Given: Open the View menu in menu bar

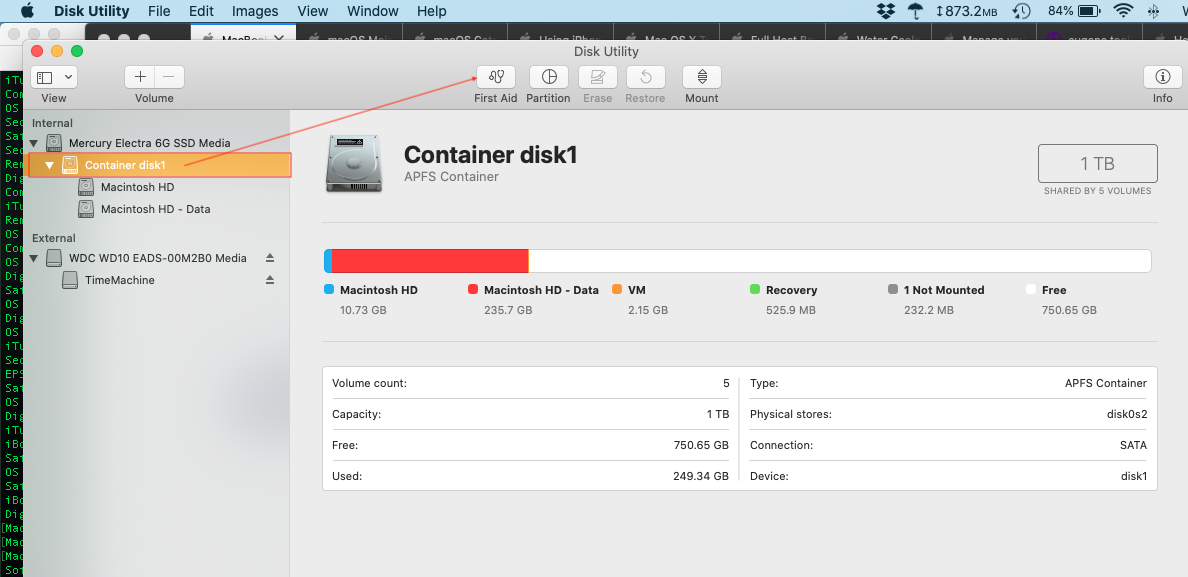Looking at the screenshot, I should pyautogui.click(x=313, y=11).
